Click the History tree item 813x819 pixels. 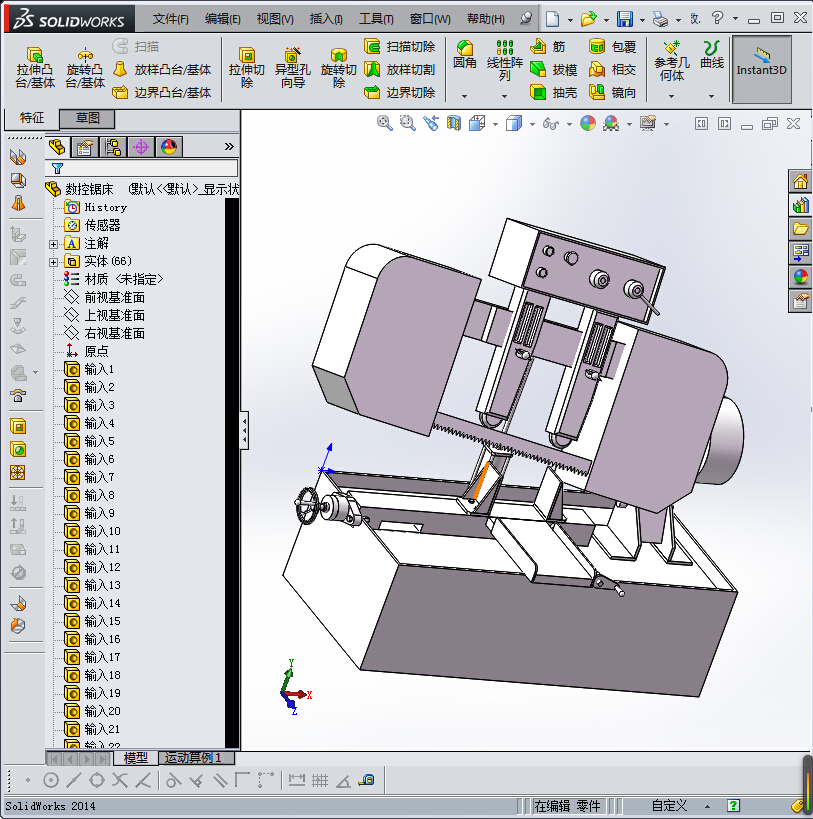[x=96, y=207]
